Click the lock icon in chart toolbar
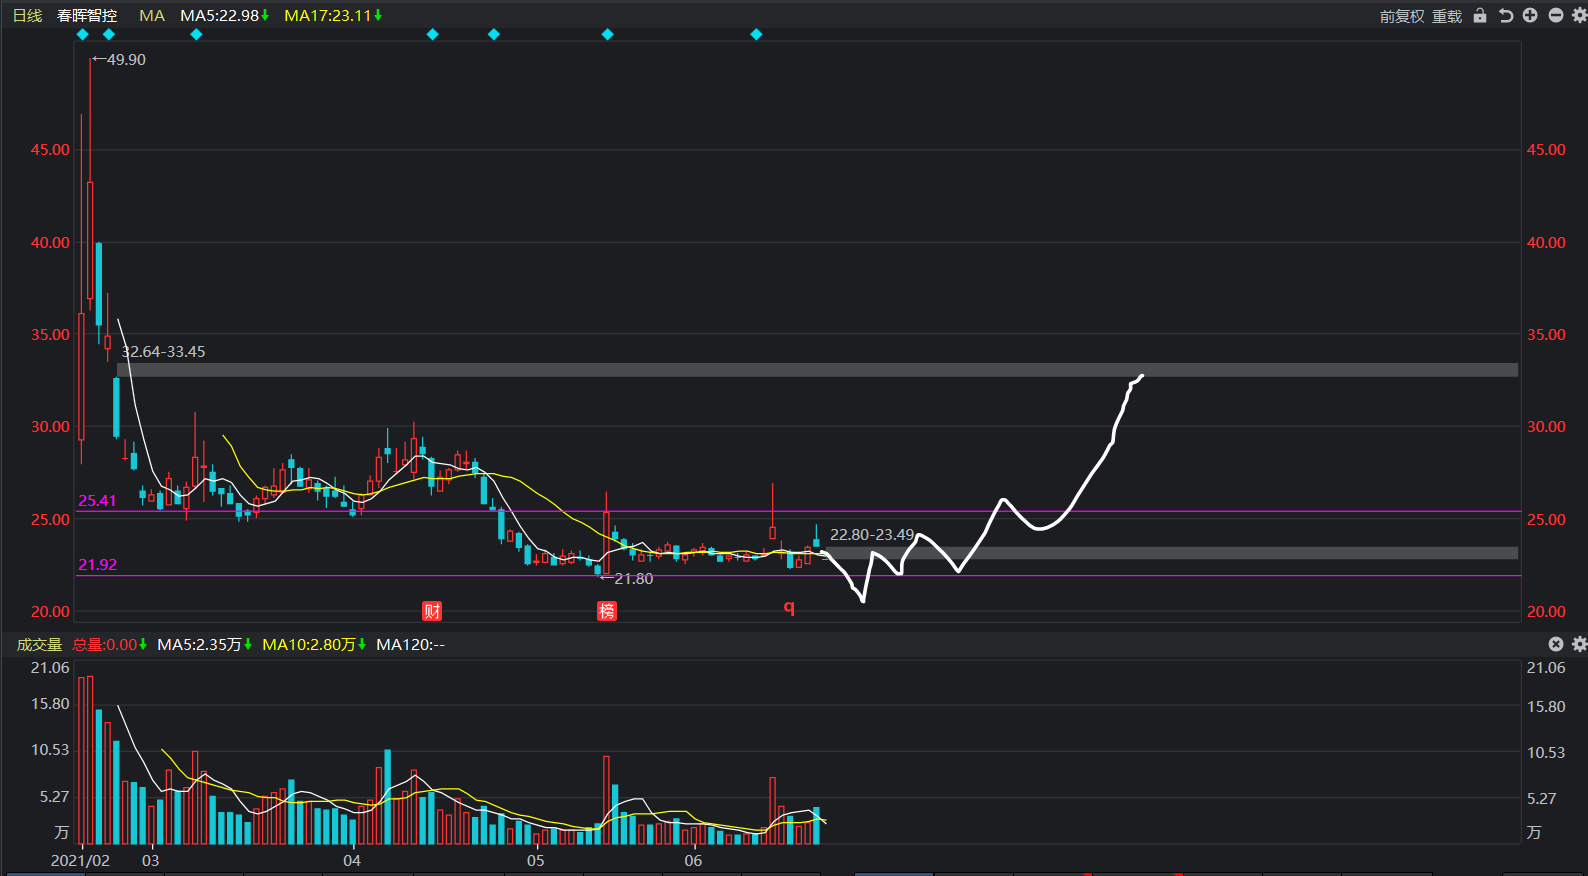Screen dimensions: 1588x876 point(1480,15)
